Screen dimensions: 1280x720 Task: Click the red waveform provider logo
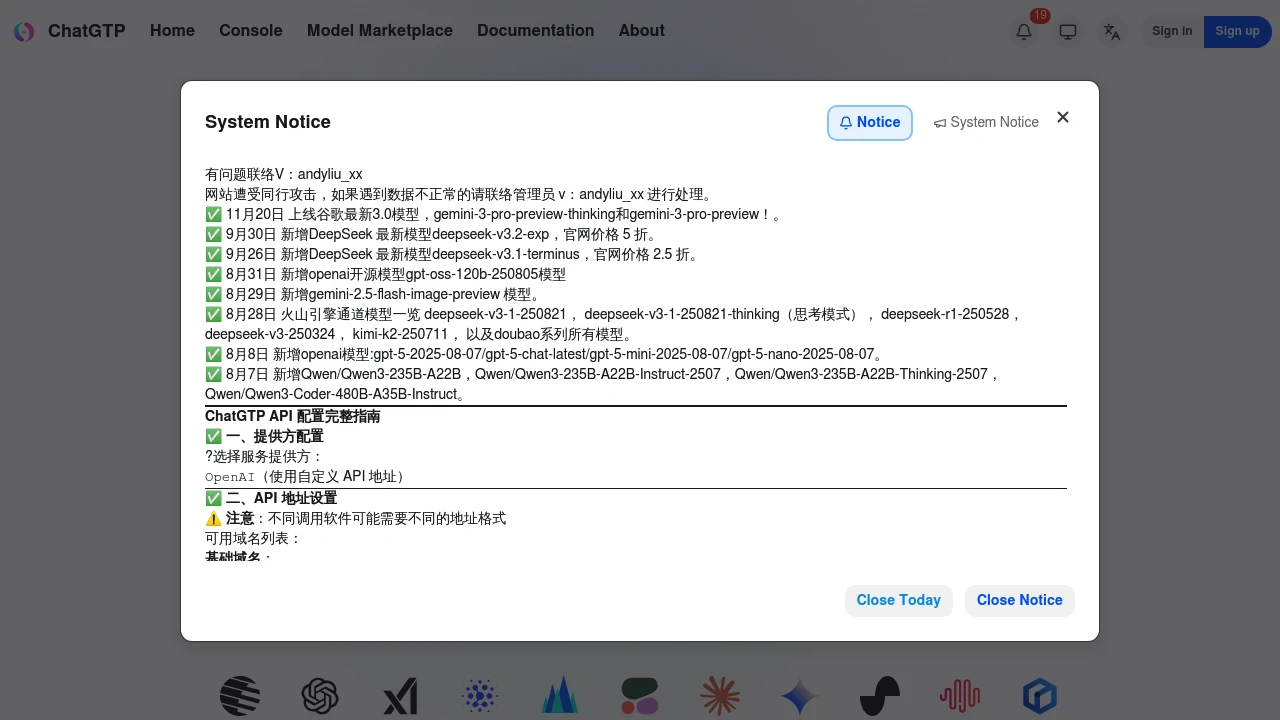[959, 695]
